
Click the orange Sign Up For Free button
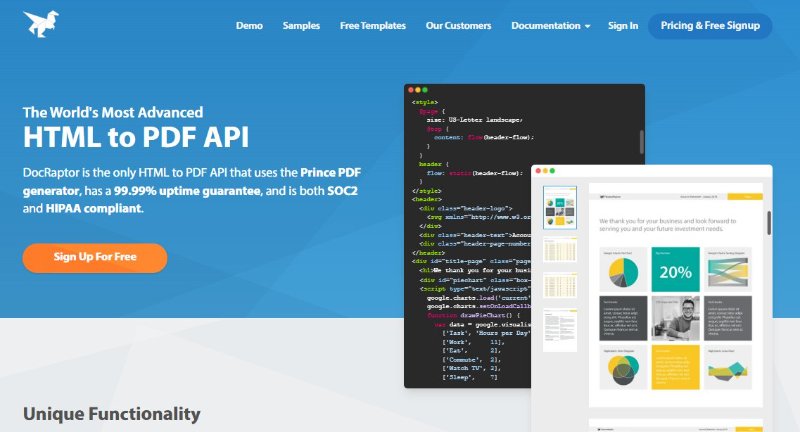click(95, 257)
